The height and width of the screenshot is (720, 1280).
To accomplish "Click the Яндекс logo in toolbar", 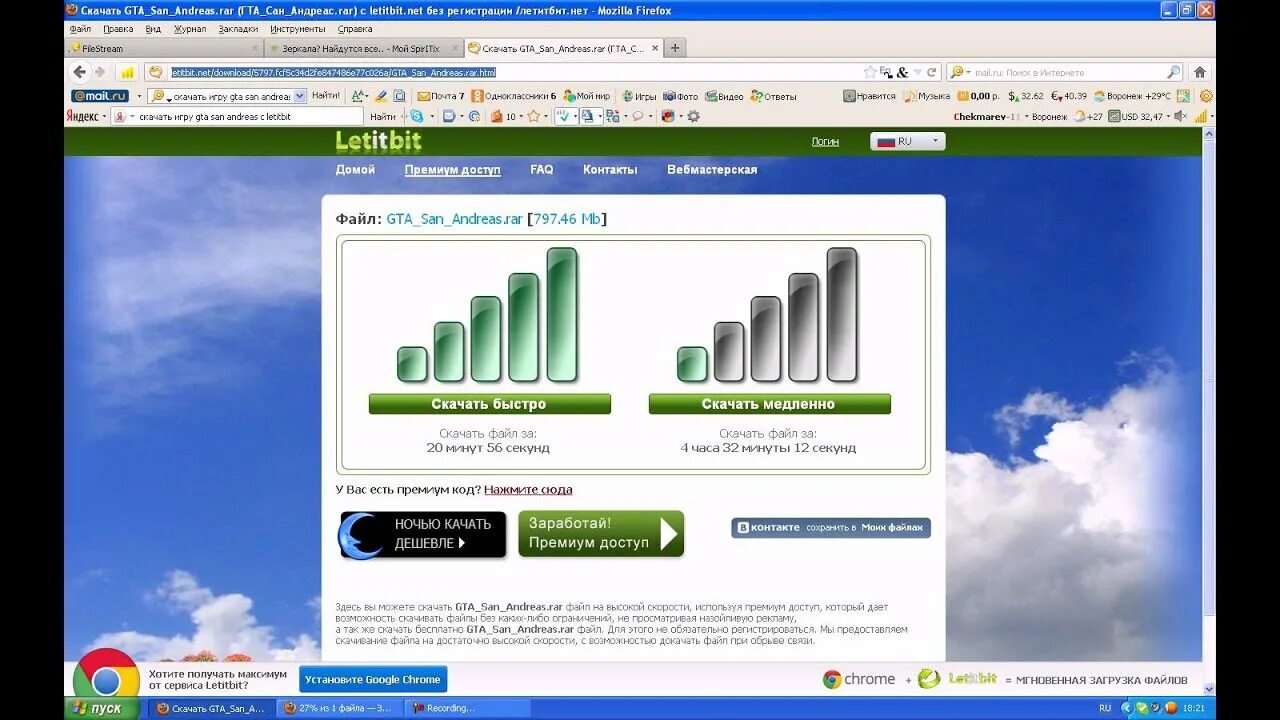I will click(x=82, y=116).
